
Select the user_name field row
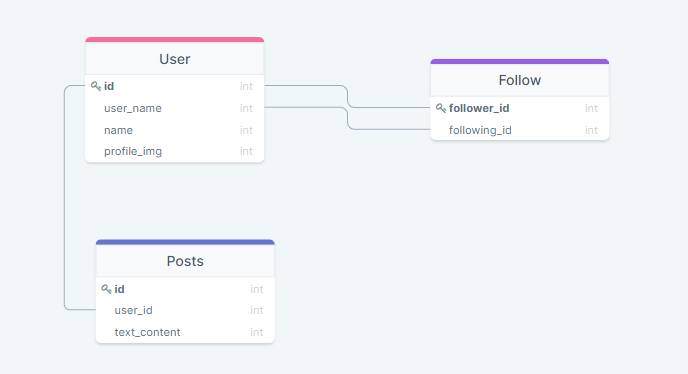[x=175, y=108]
